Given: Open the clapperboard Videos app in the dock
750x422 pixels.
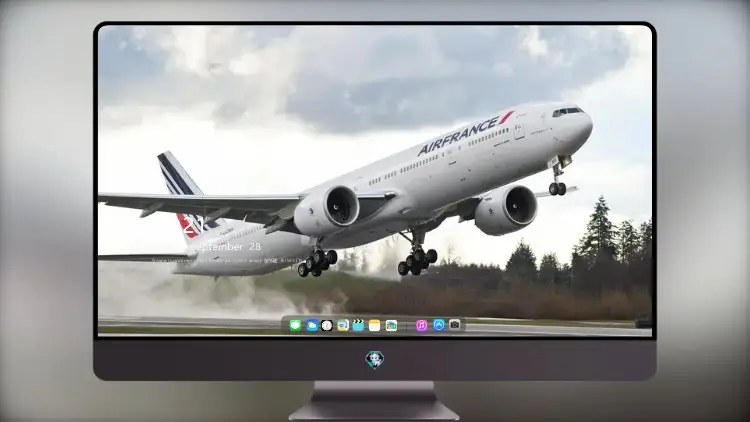Looking at the screenshot, I should coord(358,326).
